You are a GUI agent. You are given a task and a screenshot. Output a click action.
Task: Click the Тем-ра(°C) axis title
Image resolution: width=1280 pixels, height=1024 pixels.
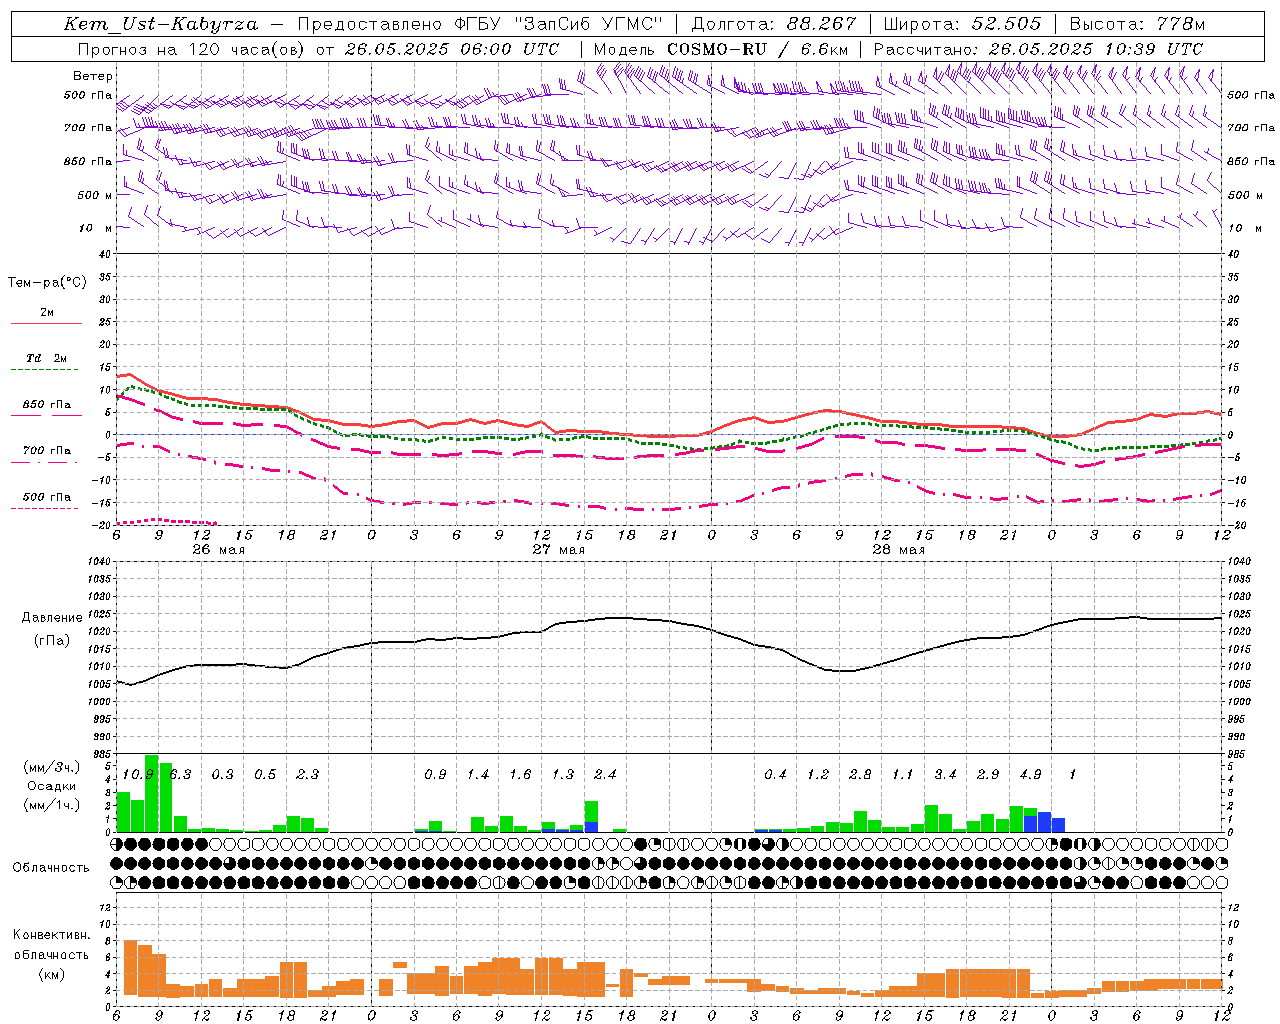click(x=47, y=283)
